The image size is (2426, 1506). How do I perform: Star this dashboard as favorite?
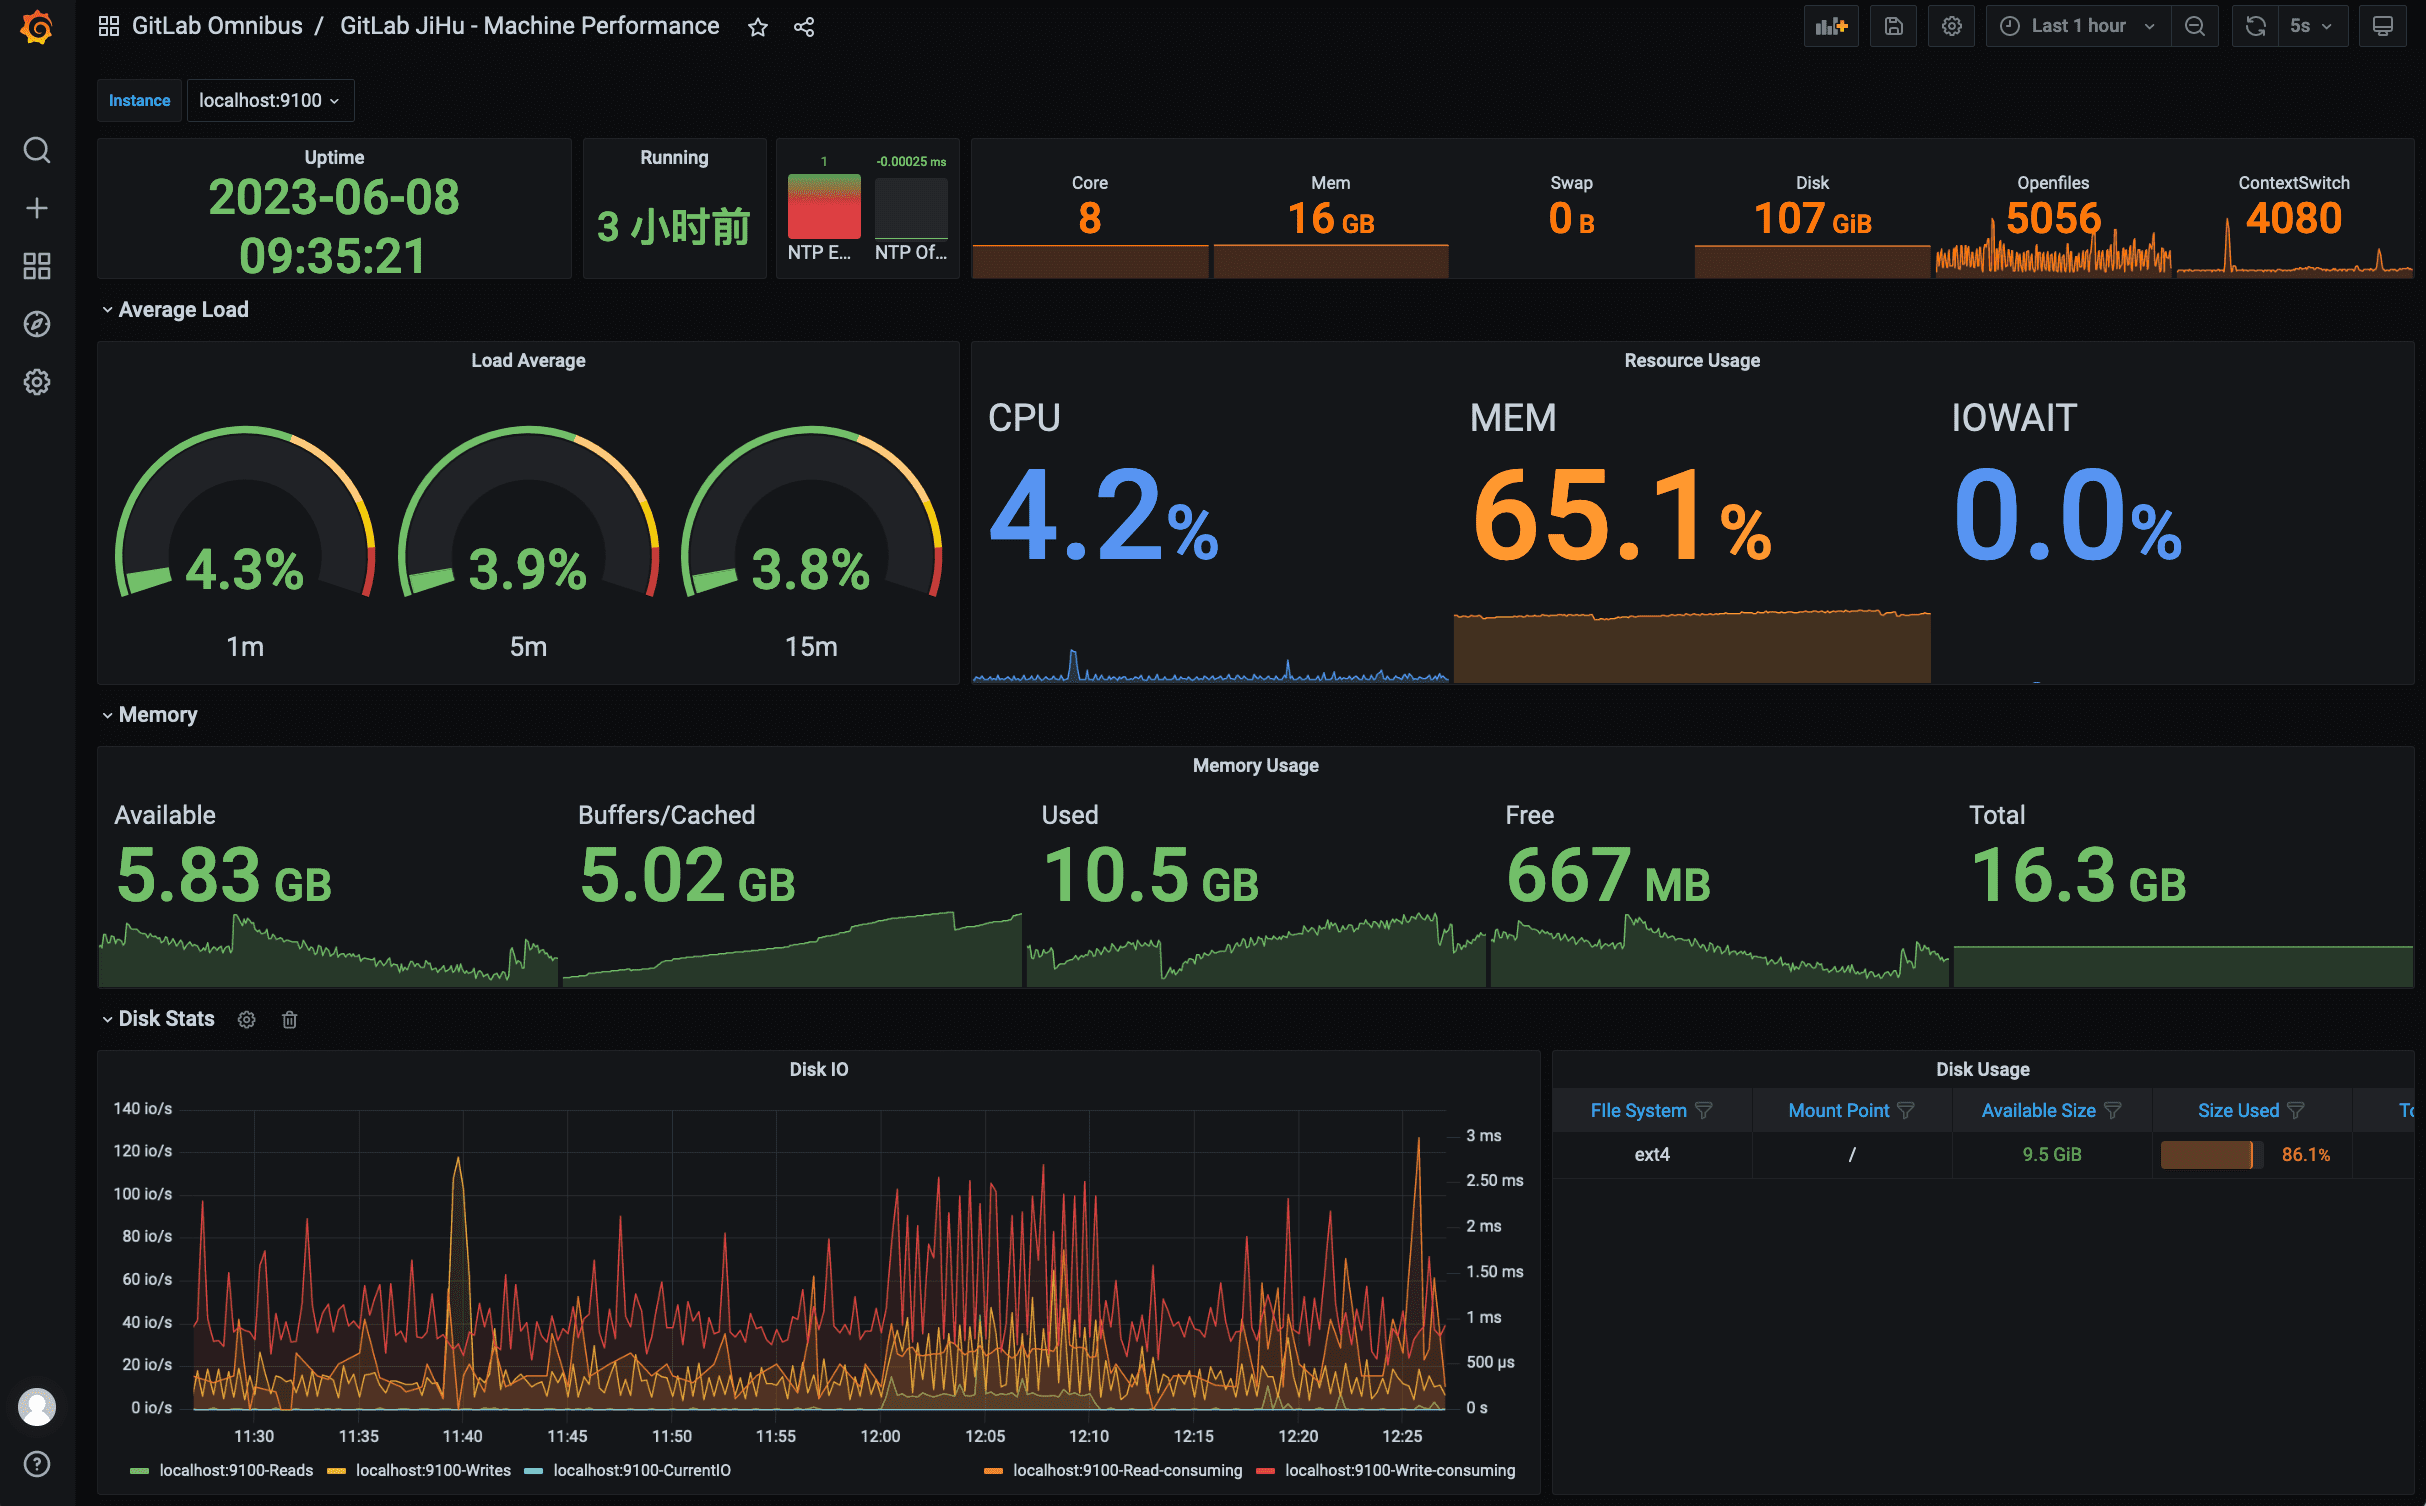[x=758, y=27]
